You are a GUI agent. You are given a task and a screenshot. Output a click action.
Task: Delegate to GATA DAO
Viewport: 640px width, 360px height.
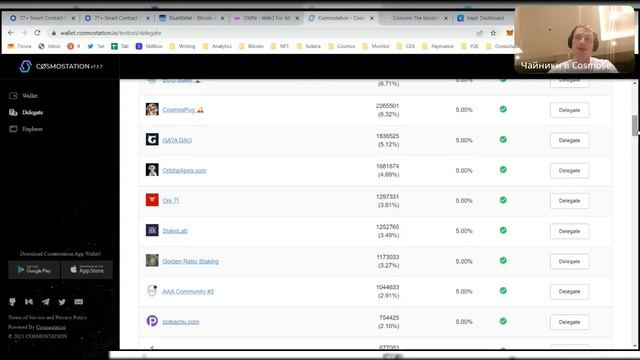coord(569,140)
